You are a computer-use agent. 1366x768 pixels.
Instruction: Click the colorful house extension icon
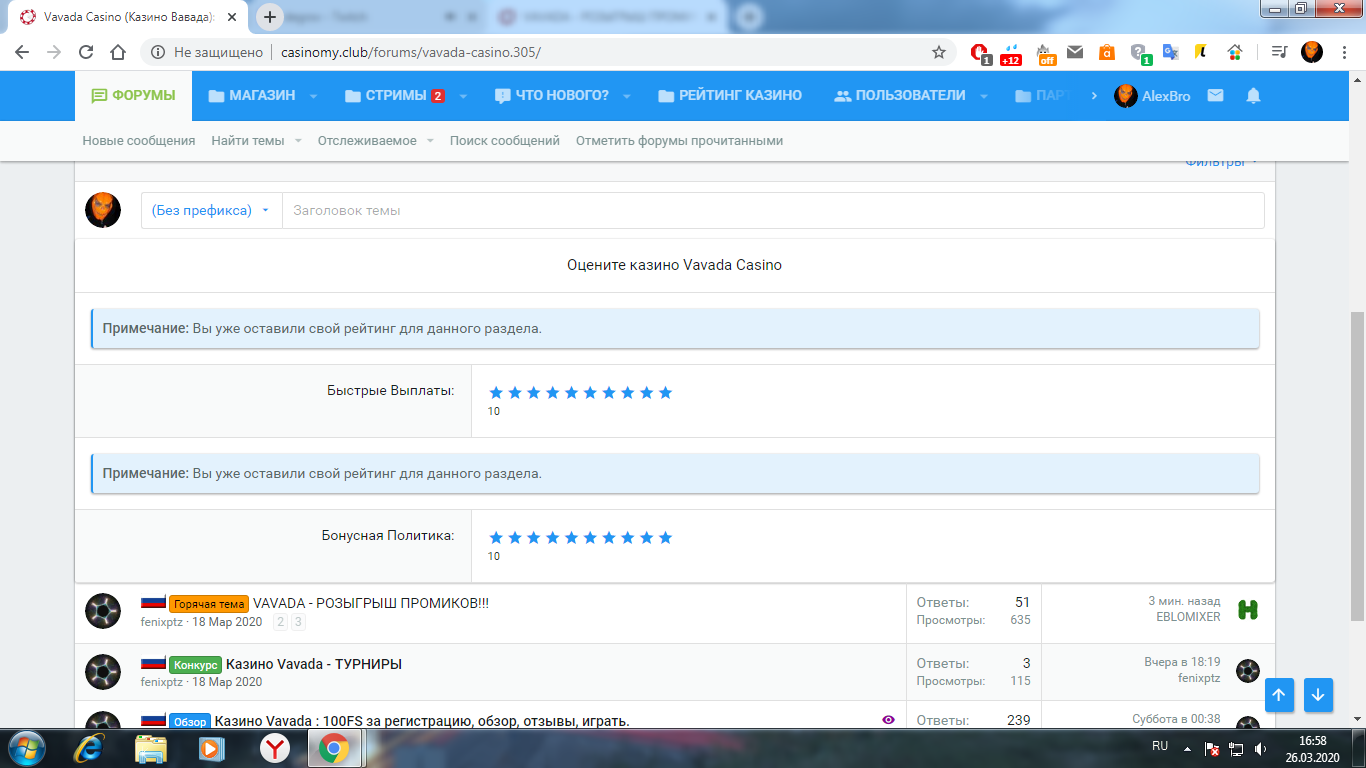tap(1235, 52)
